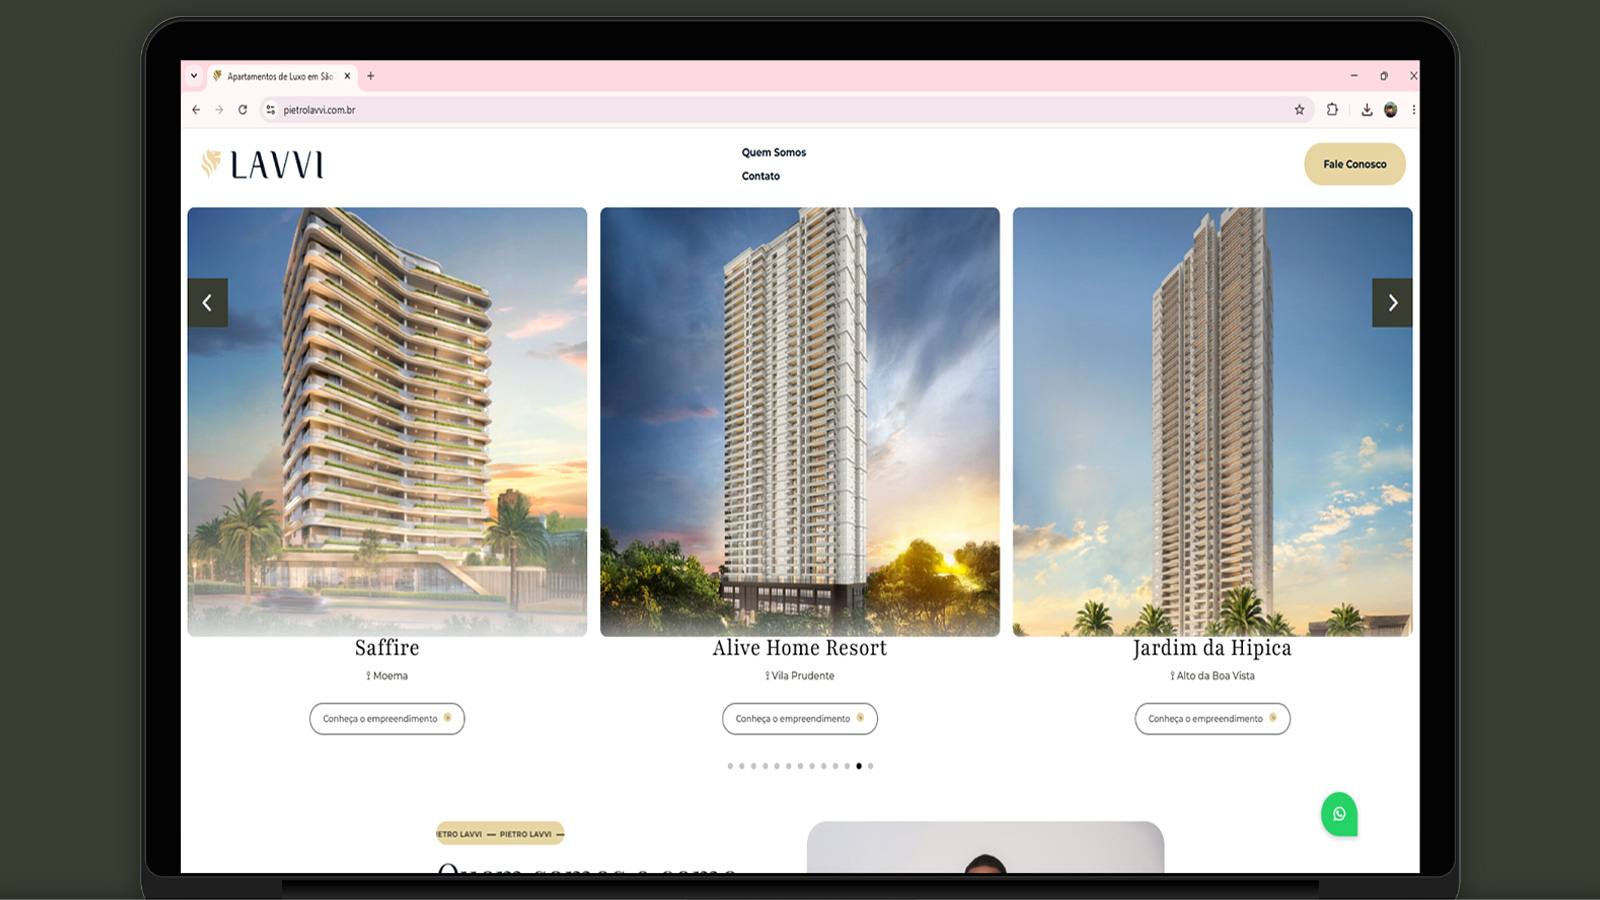The width and height of the screenshot is (1600, 900).
Task: Open the Saffire building image
Action: coord(387,421)
